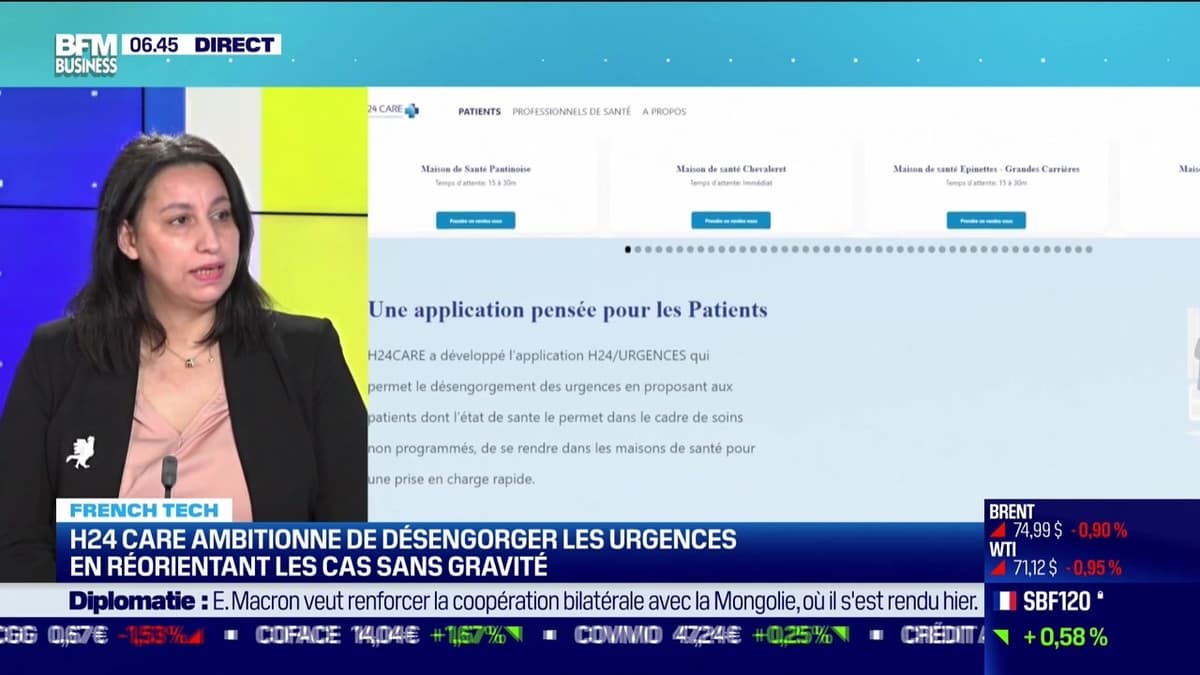Click the 'DIRECT' live indicator
This screenshot has width=1200, height=675.
pos(234,44)
